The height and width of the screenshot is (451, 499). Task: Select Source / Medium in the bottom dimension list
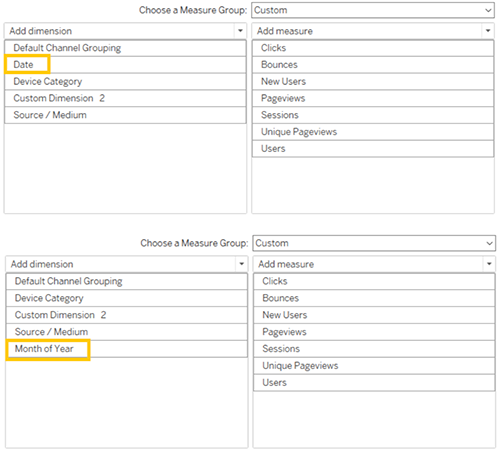(x=127, y=332)
